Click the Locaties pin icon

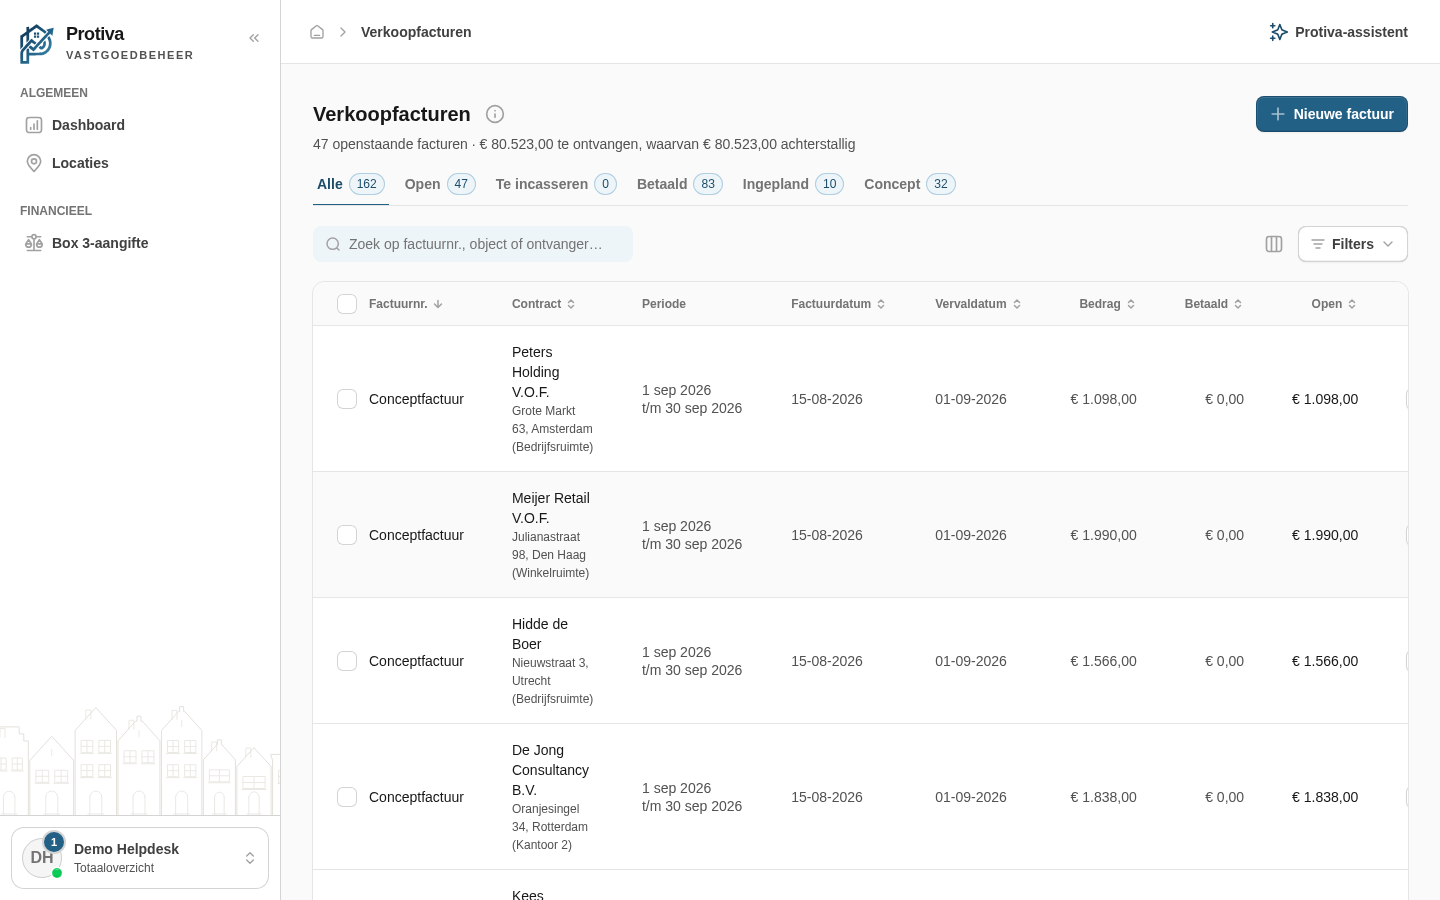[x=34, y=163]
